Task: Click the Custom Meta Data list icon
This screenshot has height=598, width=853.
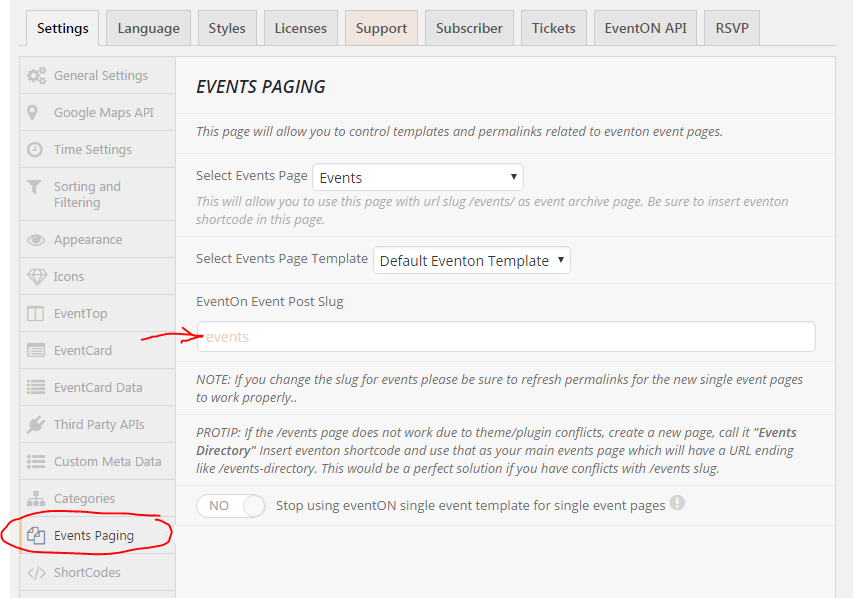Action: point(36,461)
